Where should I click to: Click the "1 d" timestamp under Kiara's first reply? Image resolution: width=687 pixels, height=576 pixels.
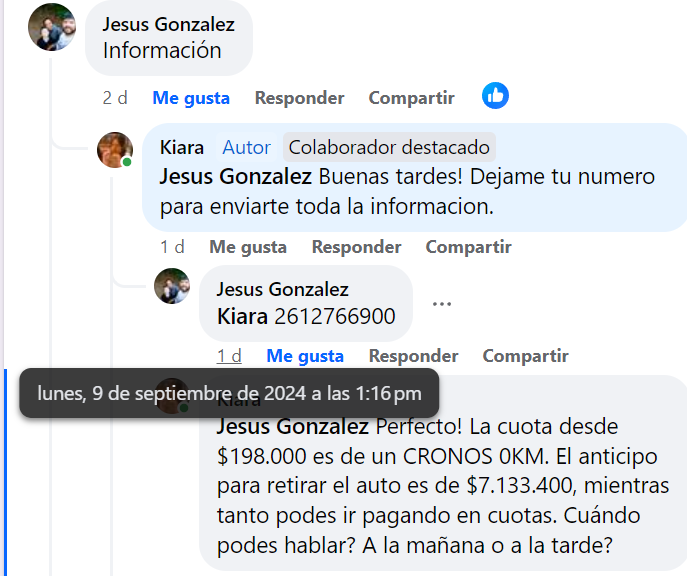[x=172, y=247]
